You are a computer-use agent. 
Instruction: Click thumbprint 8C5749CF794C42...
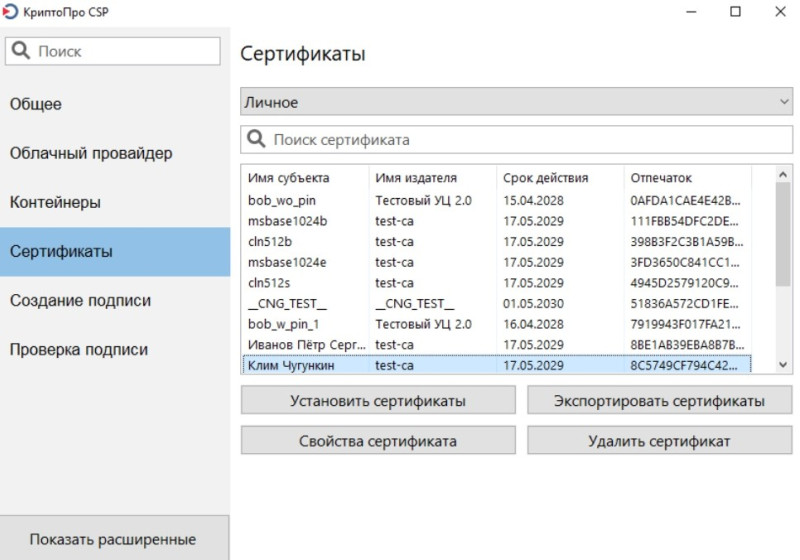pyautogui.click(x=684, y=365)
